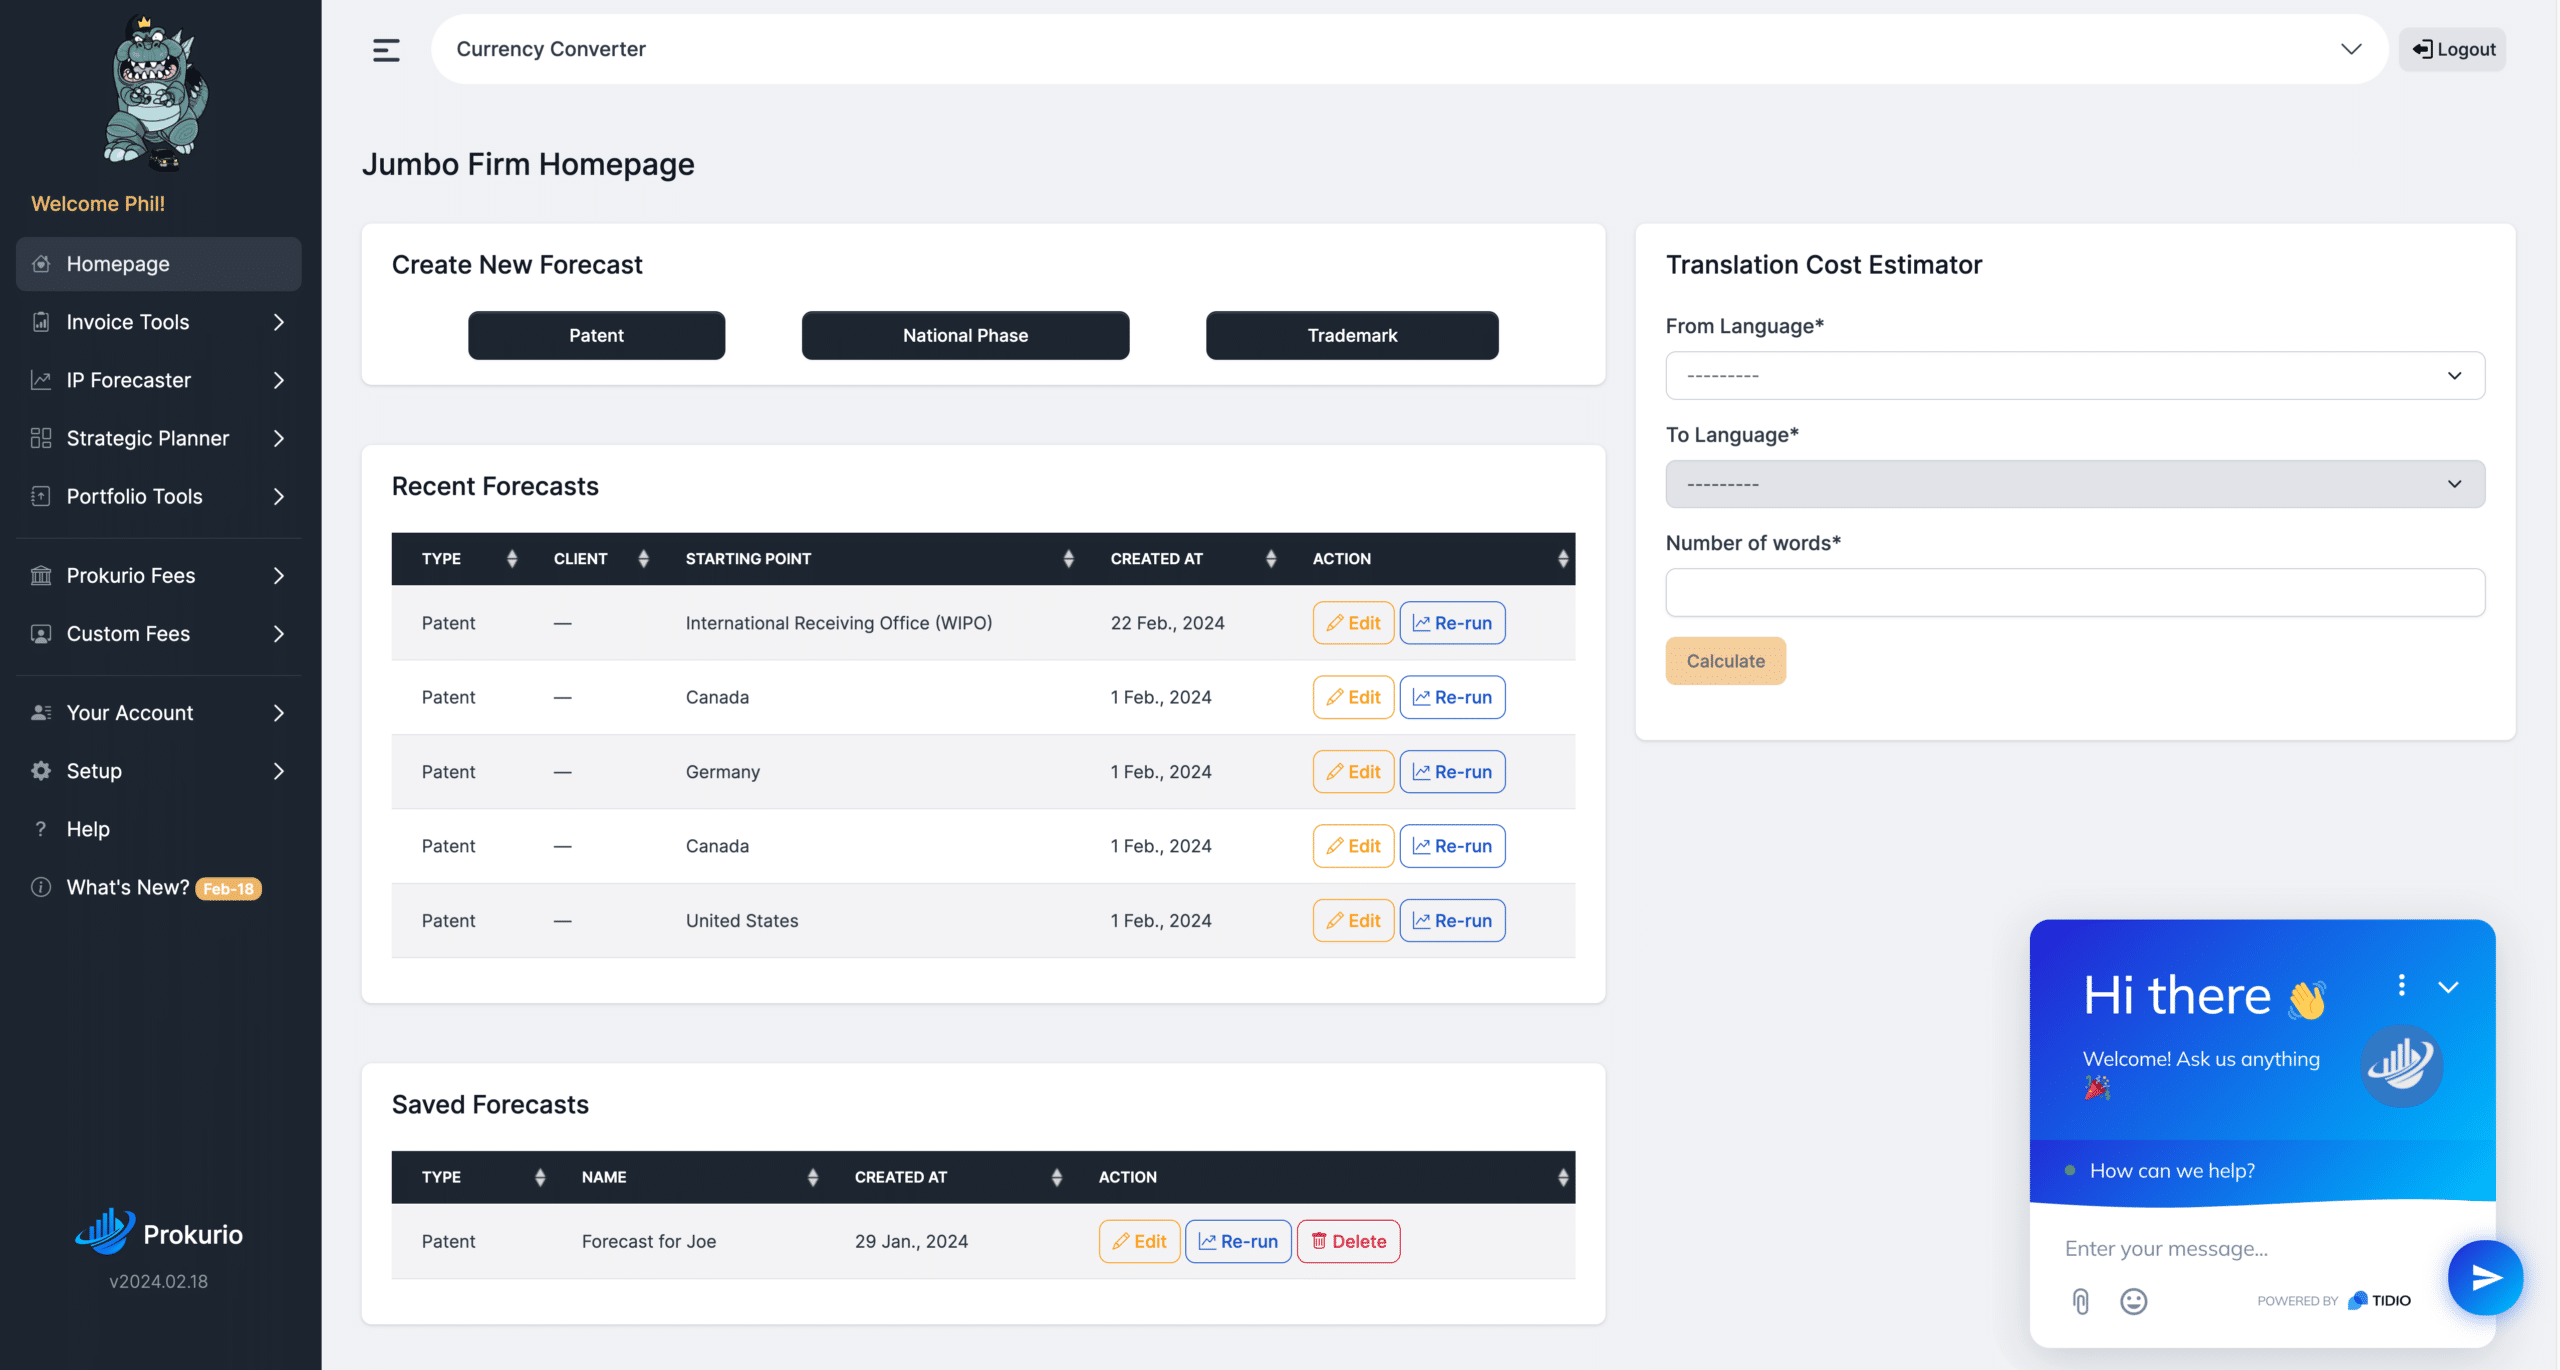Open the Prokurio Fees menu item
The height and width of the screenshot is (1370, 2560).
pyautogui.click(x=158, y=575)
